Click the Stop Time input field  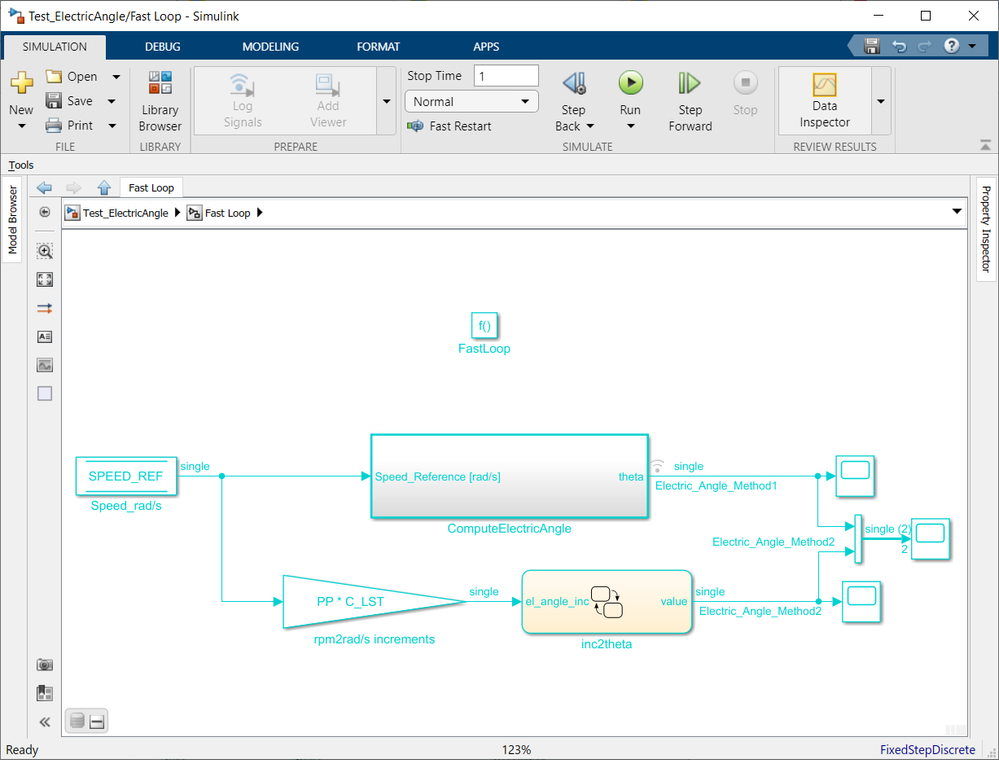(506, 76)
